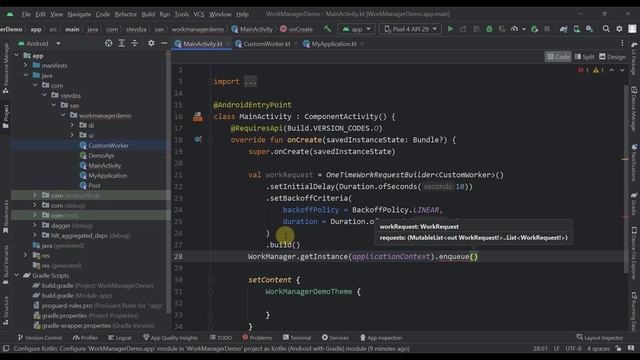Image resolution: width=640 pixels, height=360 pixels.
Task: Click MainActivity breadcrumb in navigation bar
Action: tap(252, 29)
